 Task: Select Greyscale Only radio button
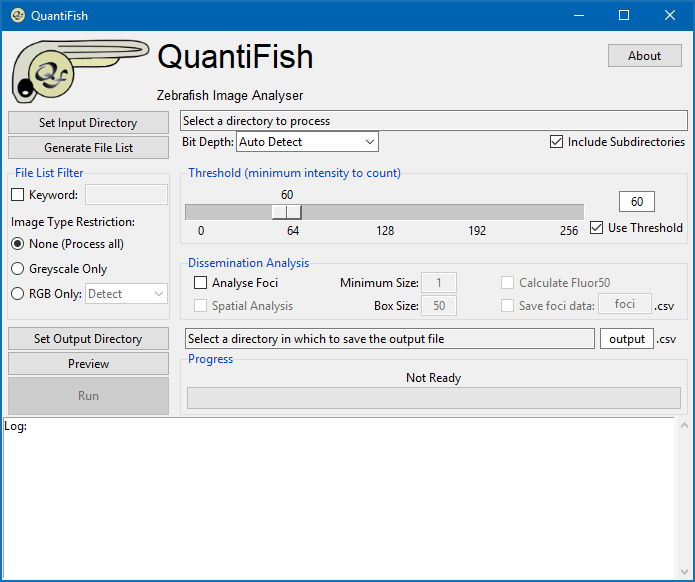(17, 269)
